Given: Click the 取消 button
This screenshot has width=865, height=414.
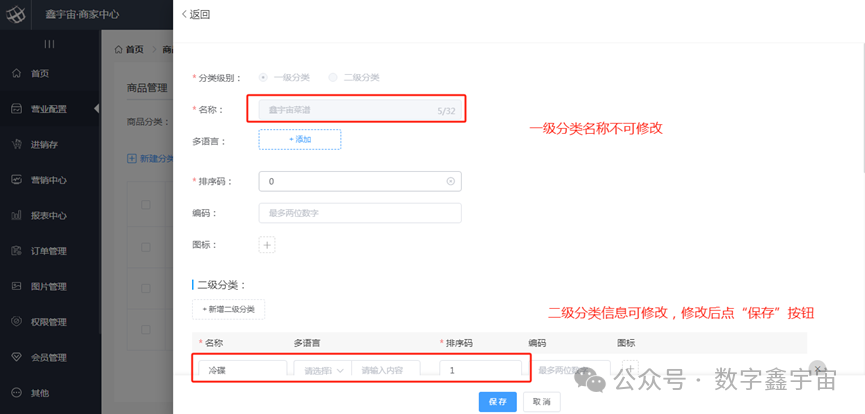Looking at the screenshot, I should (542, 402).
